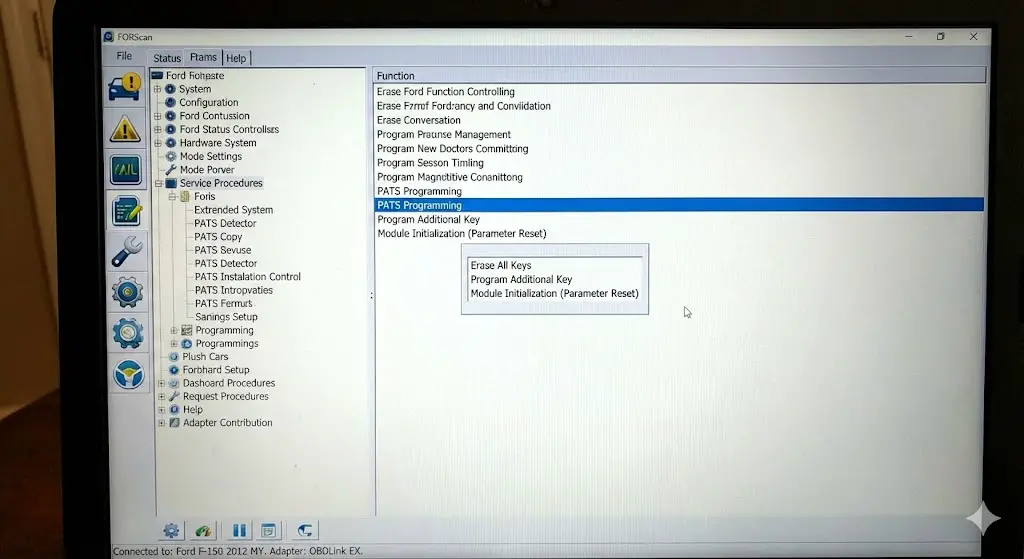Expand the System tree node
The height and width of the screenshot is (559, 1024).
(157, 89)
